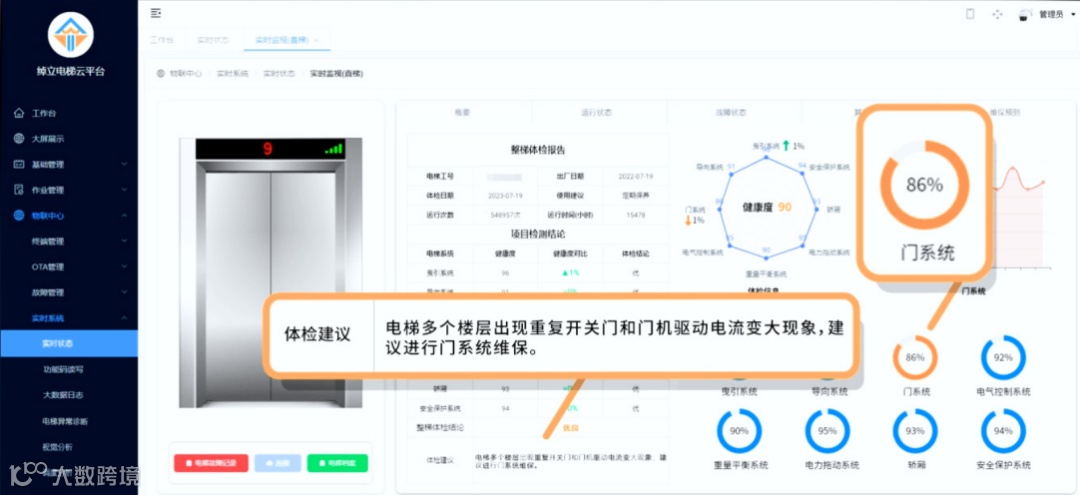Click the 运行次数 value 548957次
Image resolution: width=1080 pixels, height=495 pixels.
pos(505,215)
